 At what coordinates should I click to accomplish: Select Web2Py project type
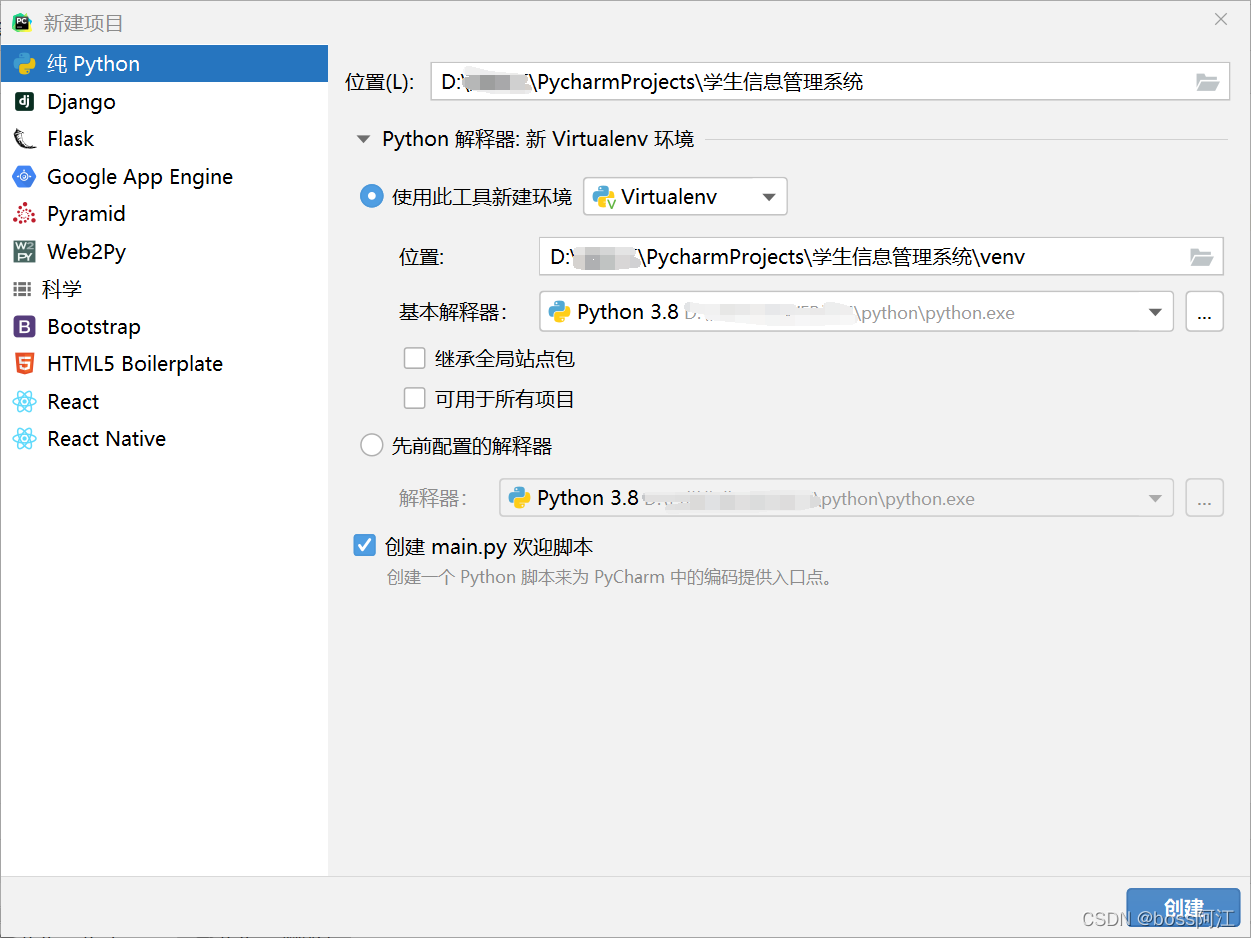click(164, 252)
